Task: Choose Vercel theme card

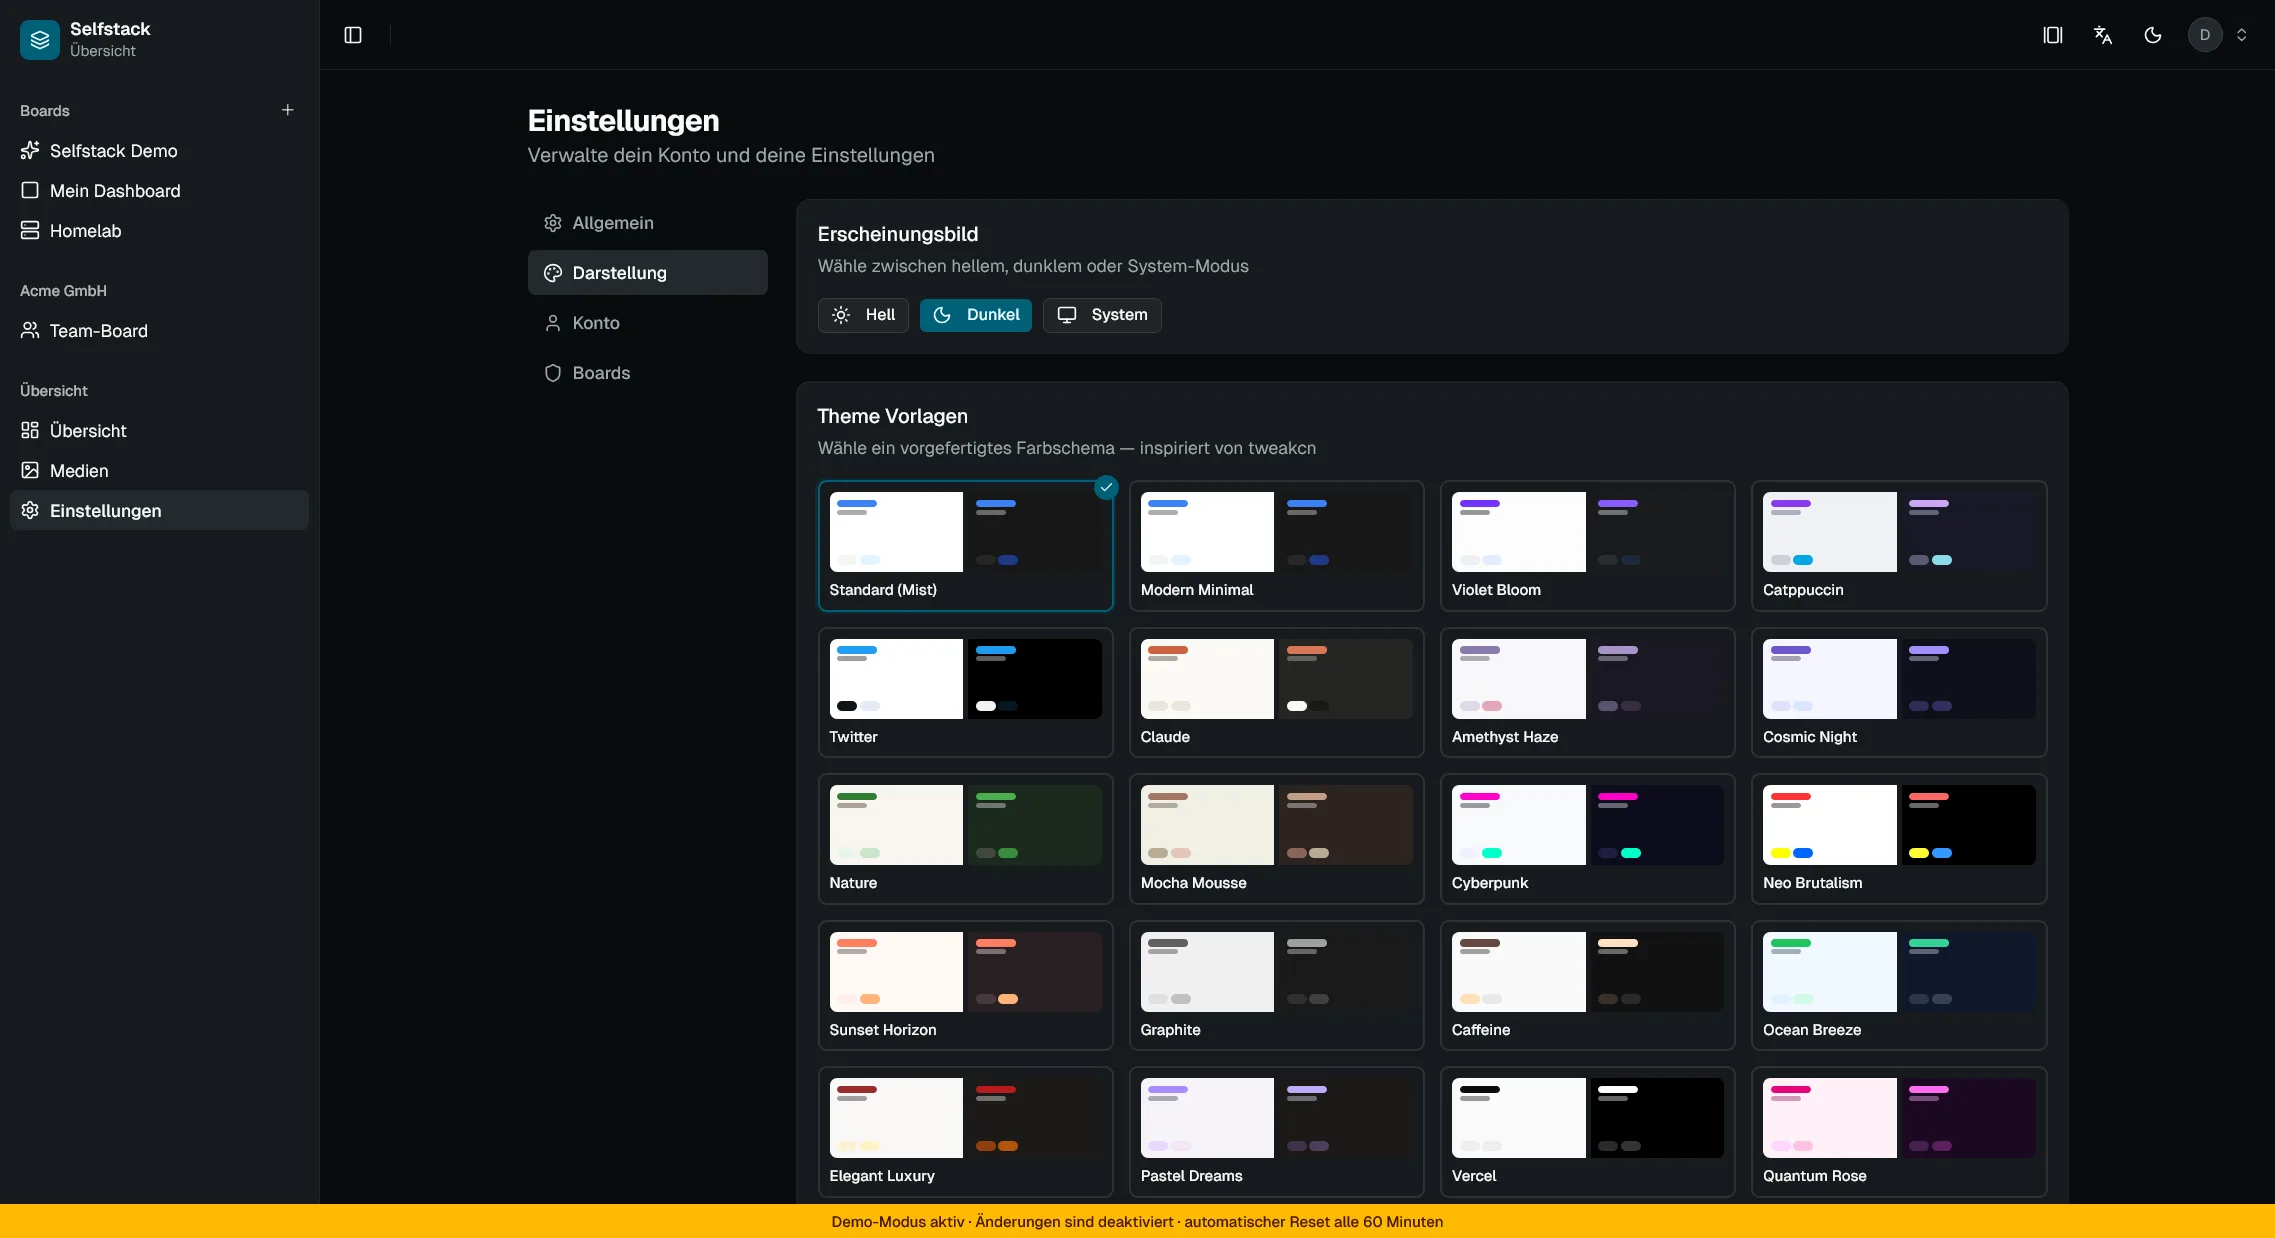Action: (x=1588, y=1132)
